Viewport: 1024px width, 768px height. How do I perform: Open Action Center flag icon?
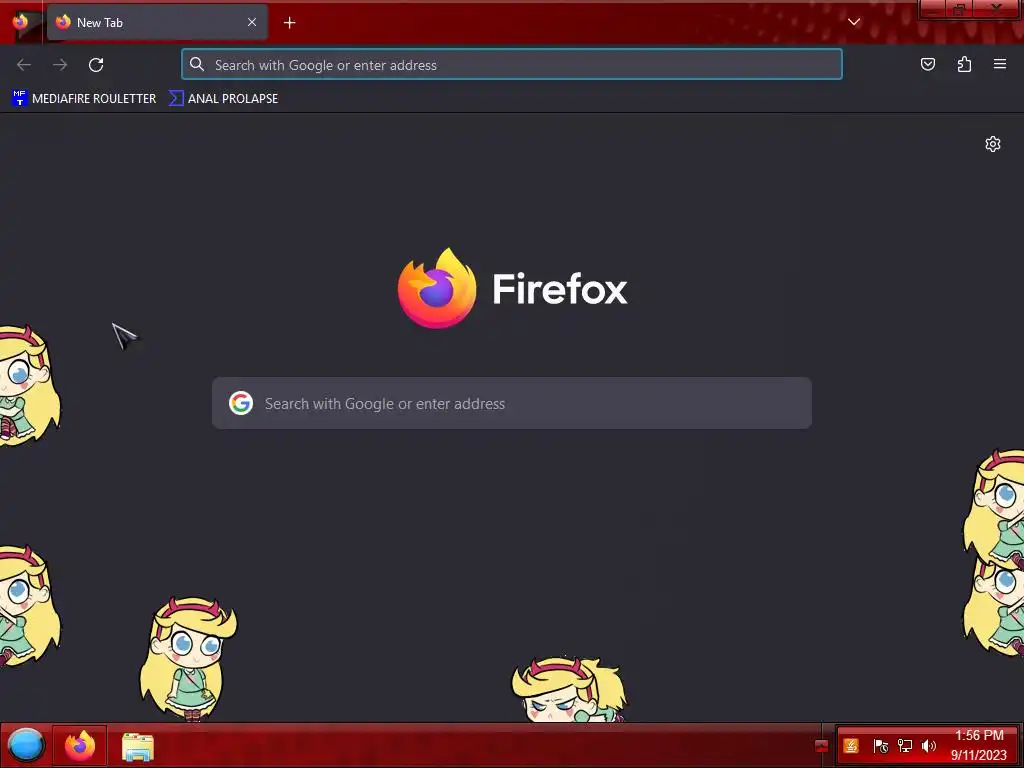click(880, 746)
